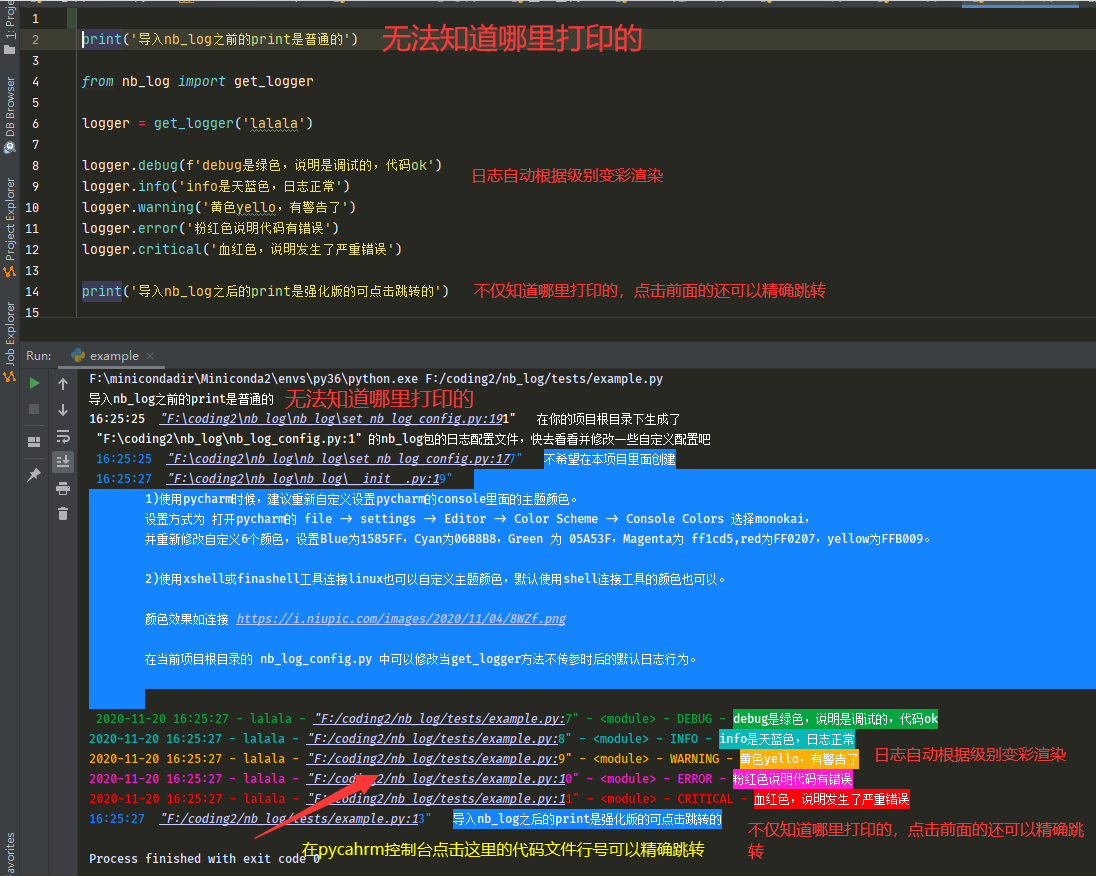Click gutter line number 14

[32, 292]
